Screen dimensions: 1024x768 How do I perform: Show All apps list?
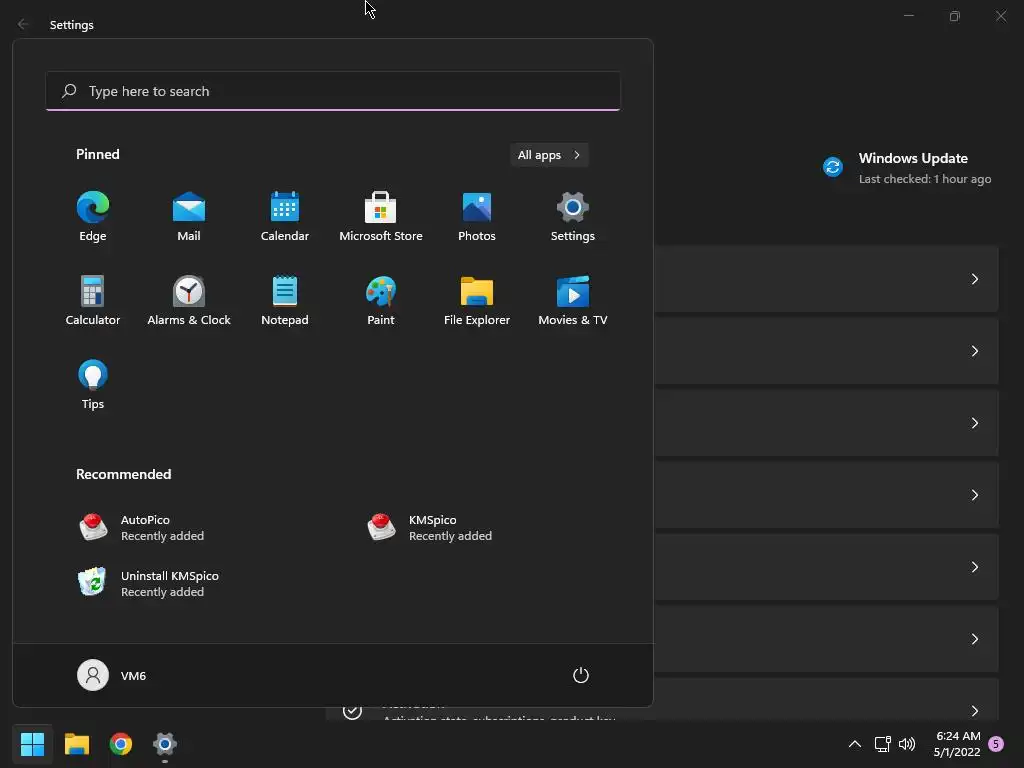(549, 155)
